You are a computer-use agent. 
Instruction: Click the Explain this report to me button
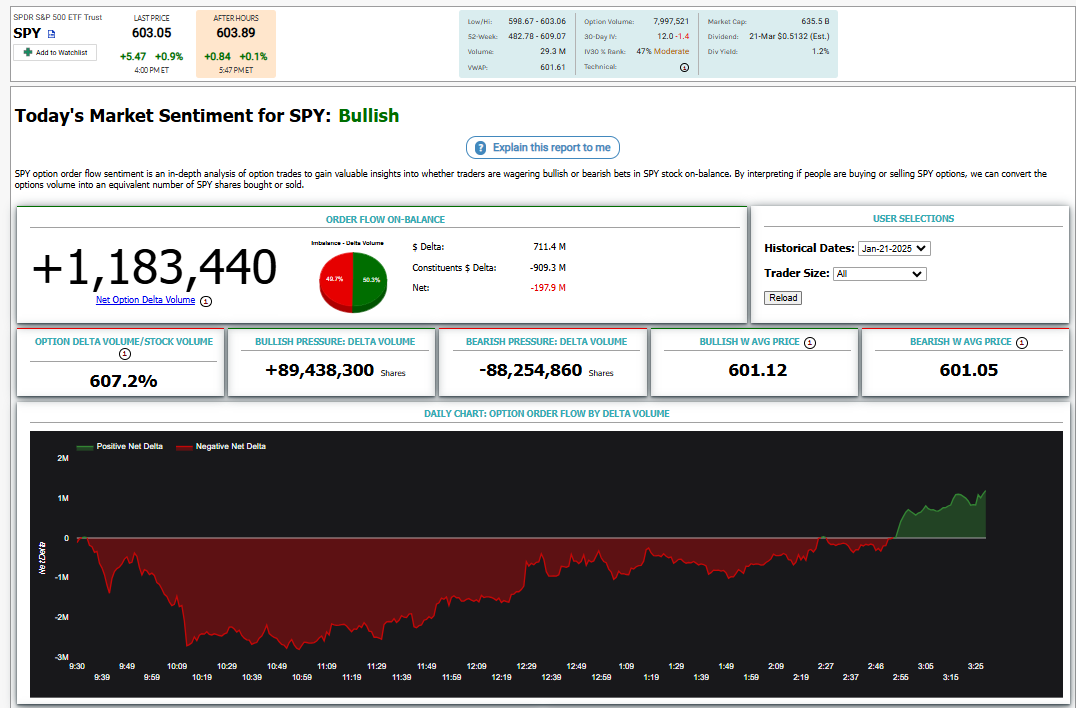[543, 148]
